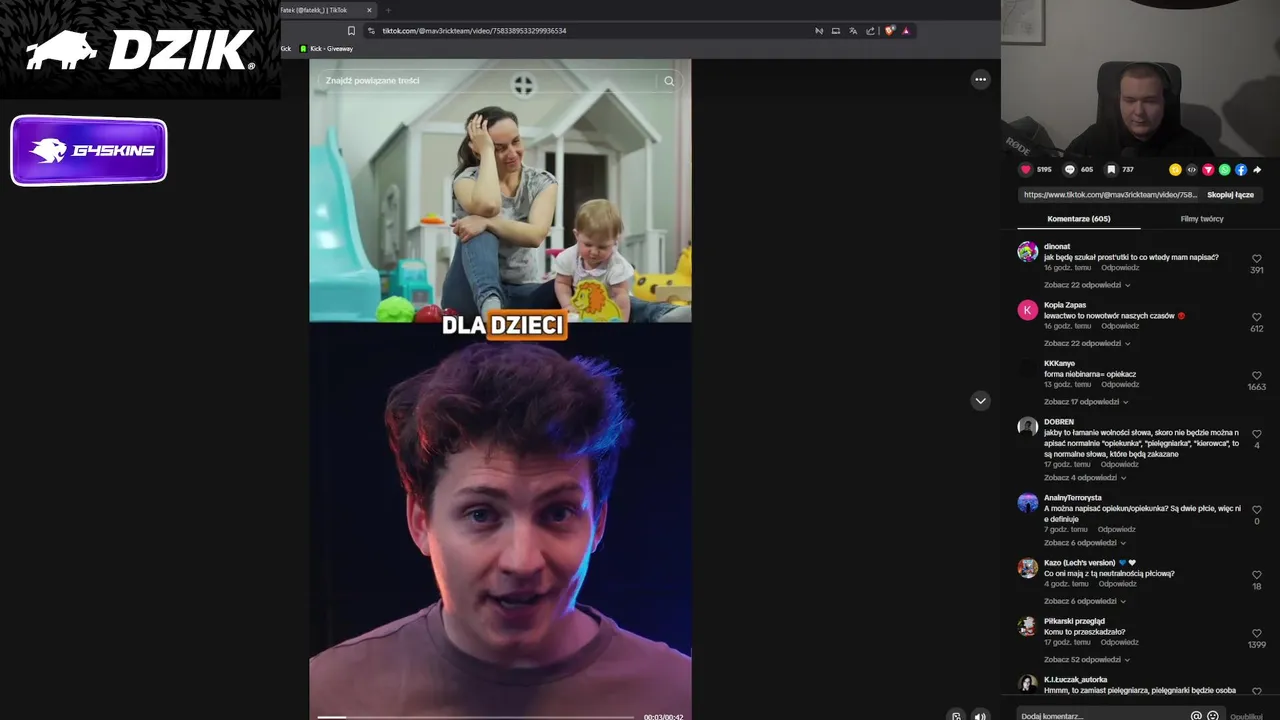Click the video progress bar

pyautogui.click(x=475, y=717)
